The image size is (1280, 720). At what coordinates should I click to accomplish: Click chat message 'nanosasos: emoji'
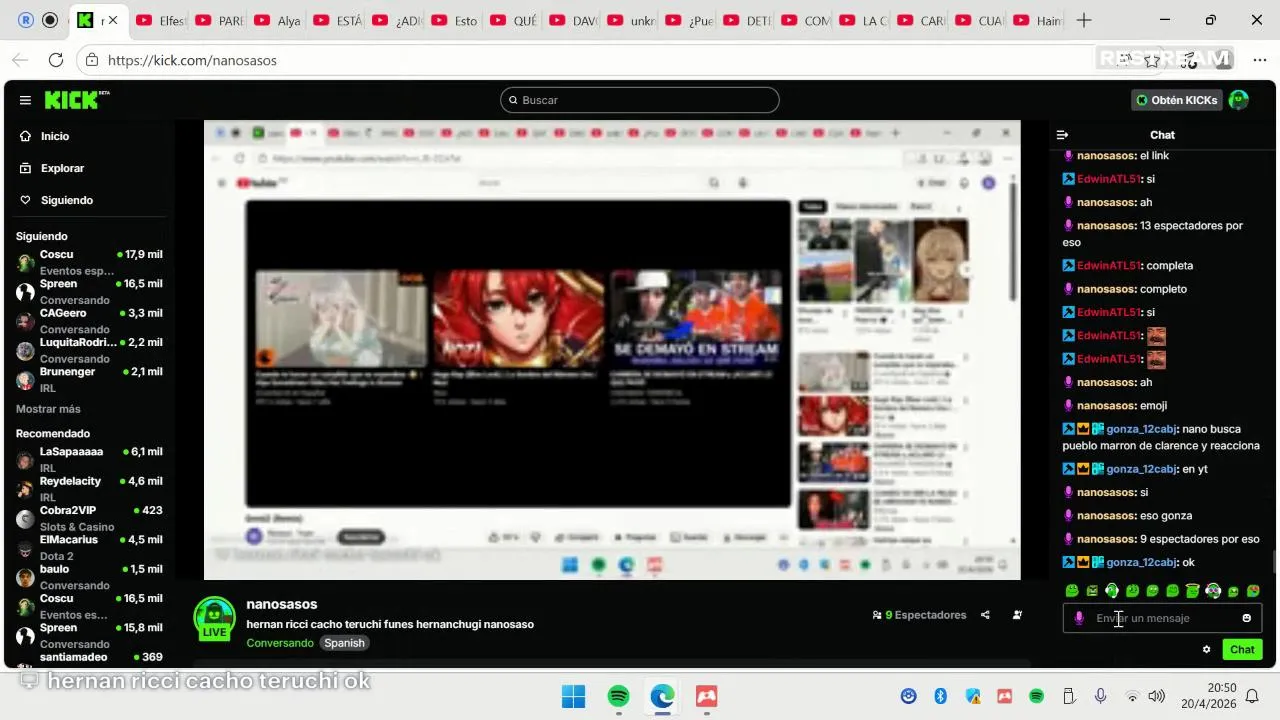point(1115,405)
